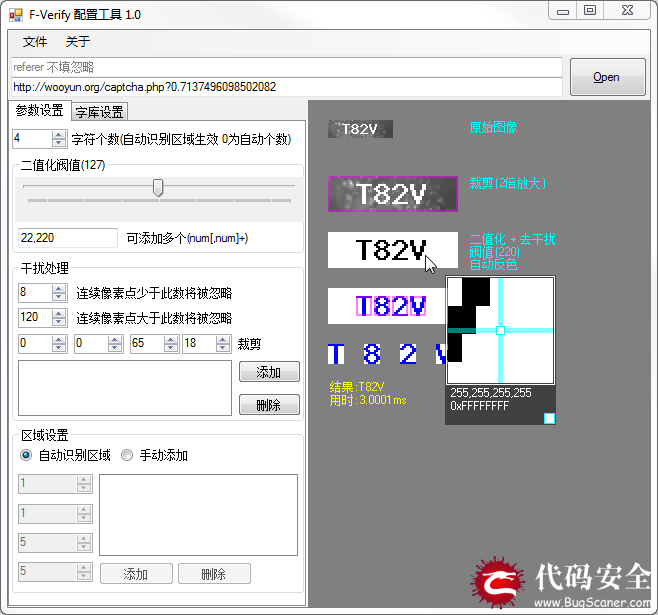
Task: Increase the minimum continuous pixel value 8
Action: (x=59, y=289)
